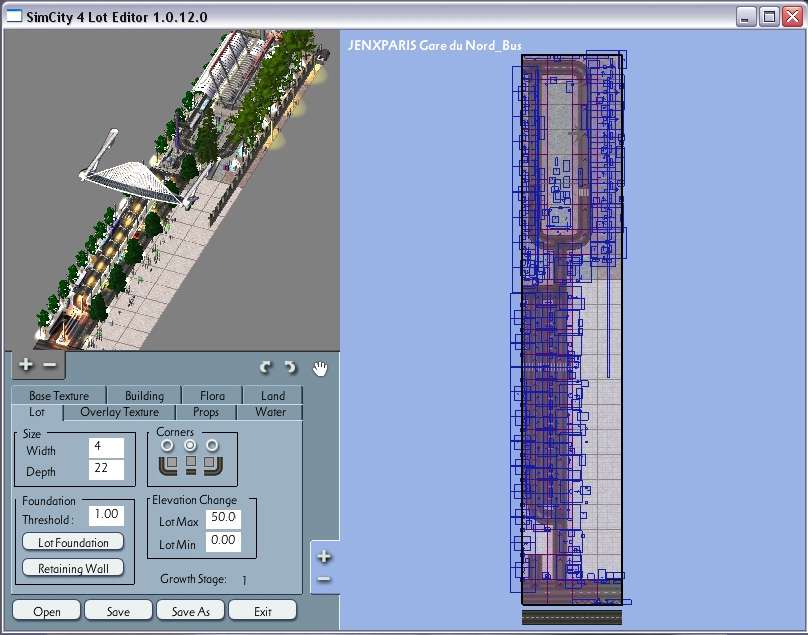Click the window icon in the title bar
This screenshot has height=635, width=808.
click(x=14, y=16)
